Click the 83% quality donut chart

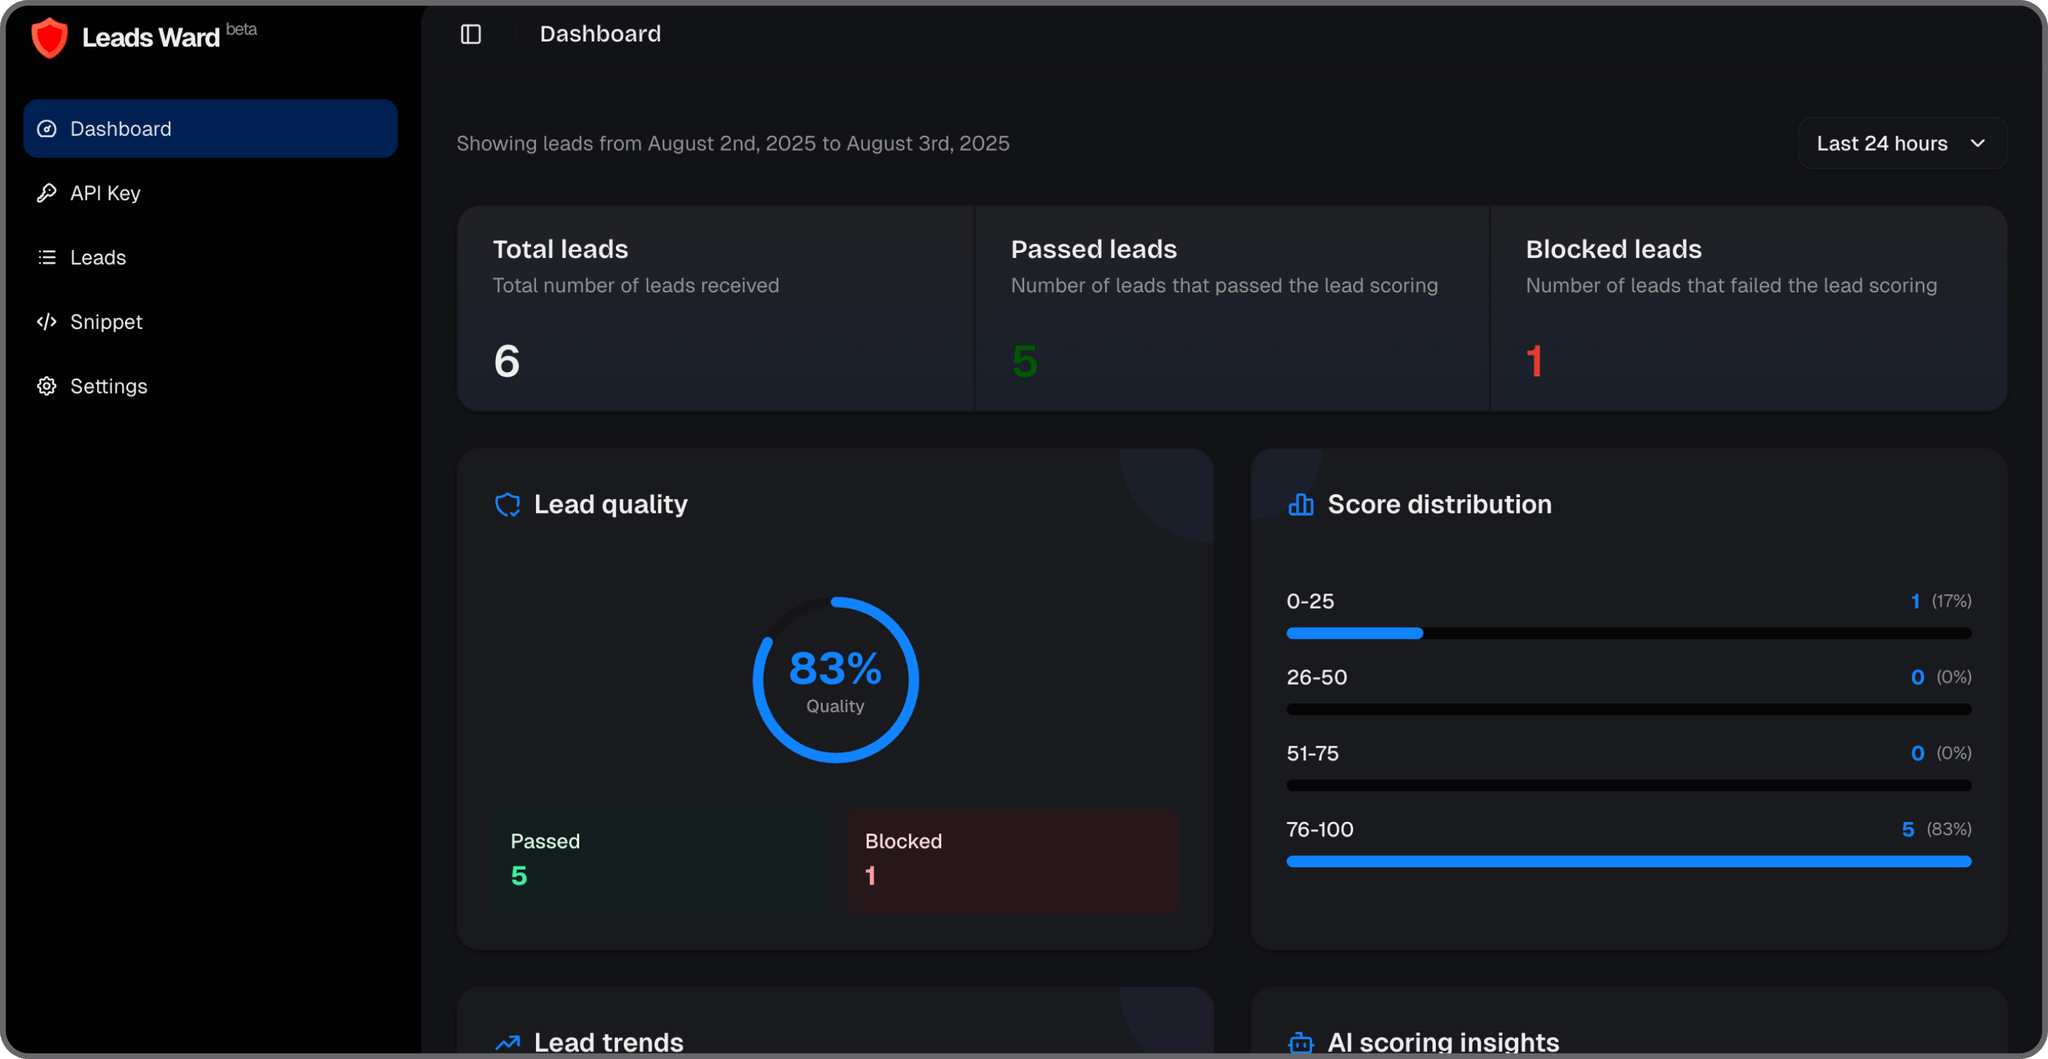836,679
